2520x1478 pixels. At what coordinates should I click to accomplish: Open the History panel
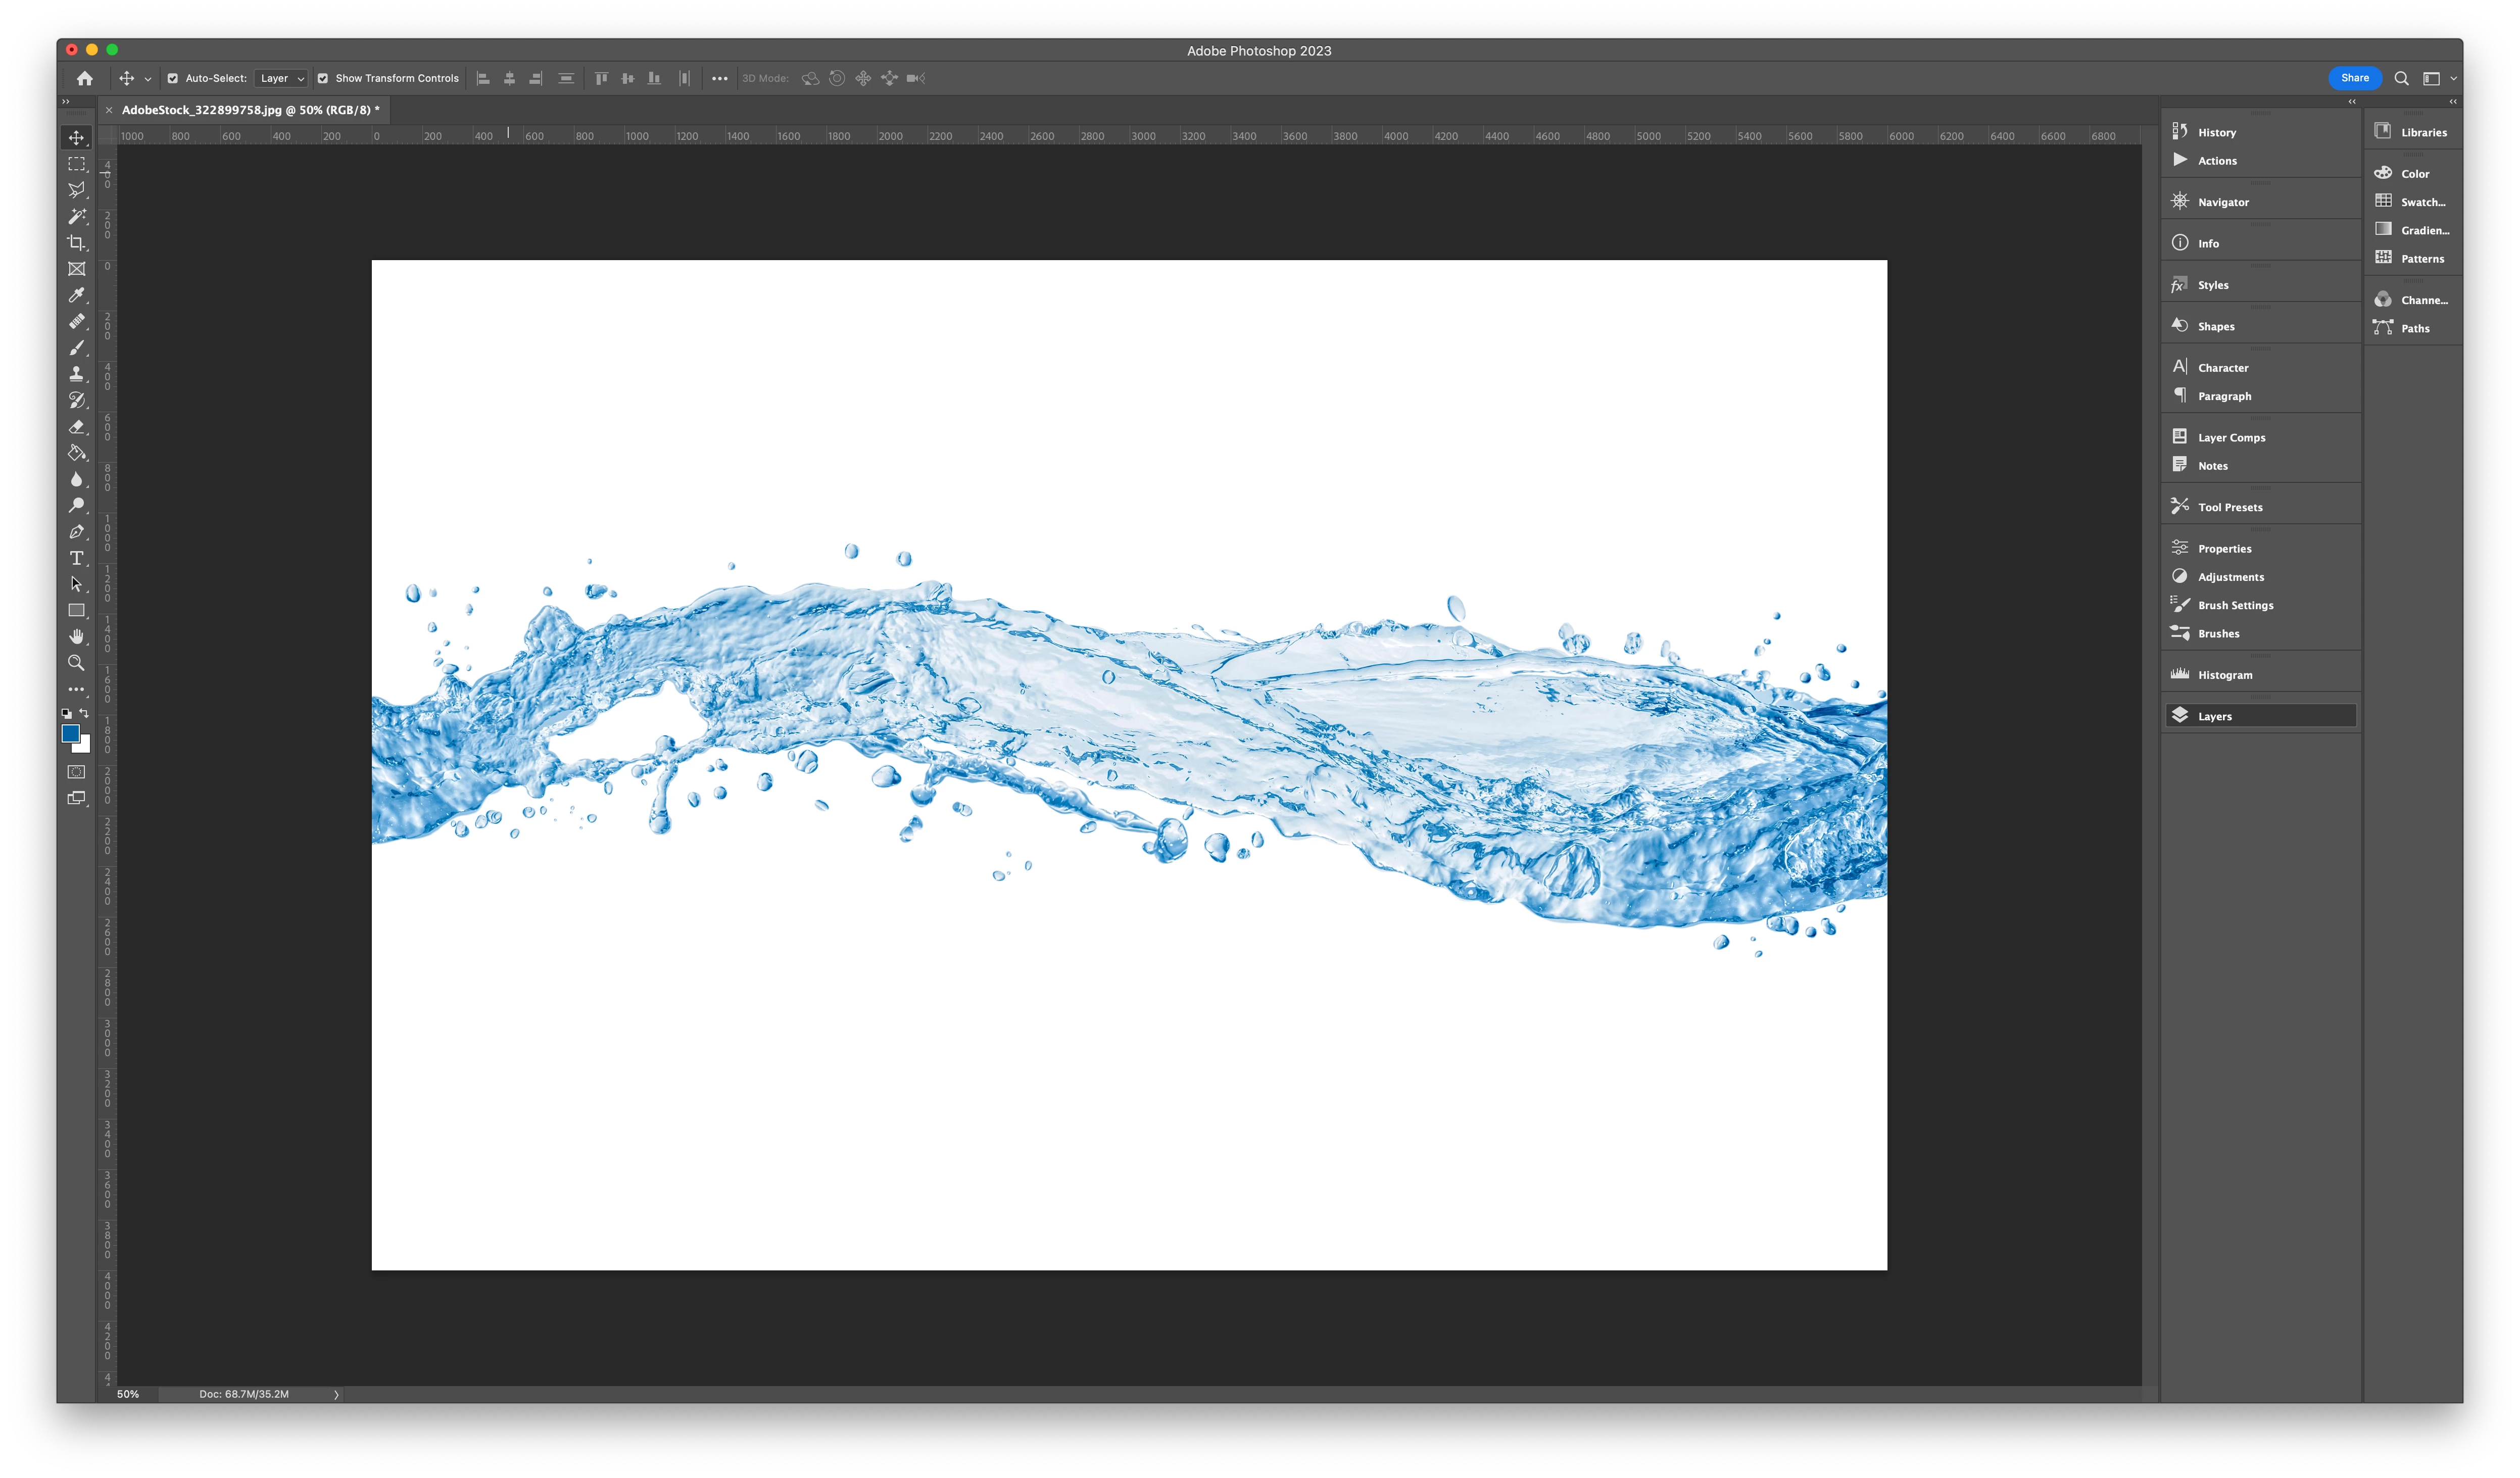(x=2216, y=132)
